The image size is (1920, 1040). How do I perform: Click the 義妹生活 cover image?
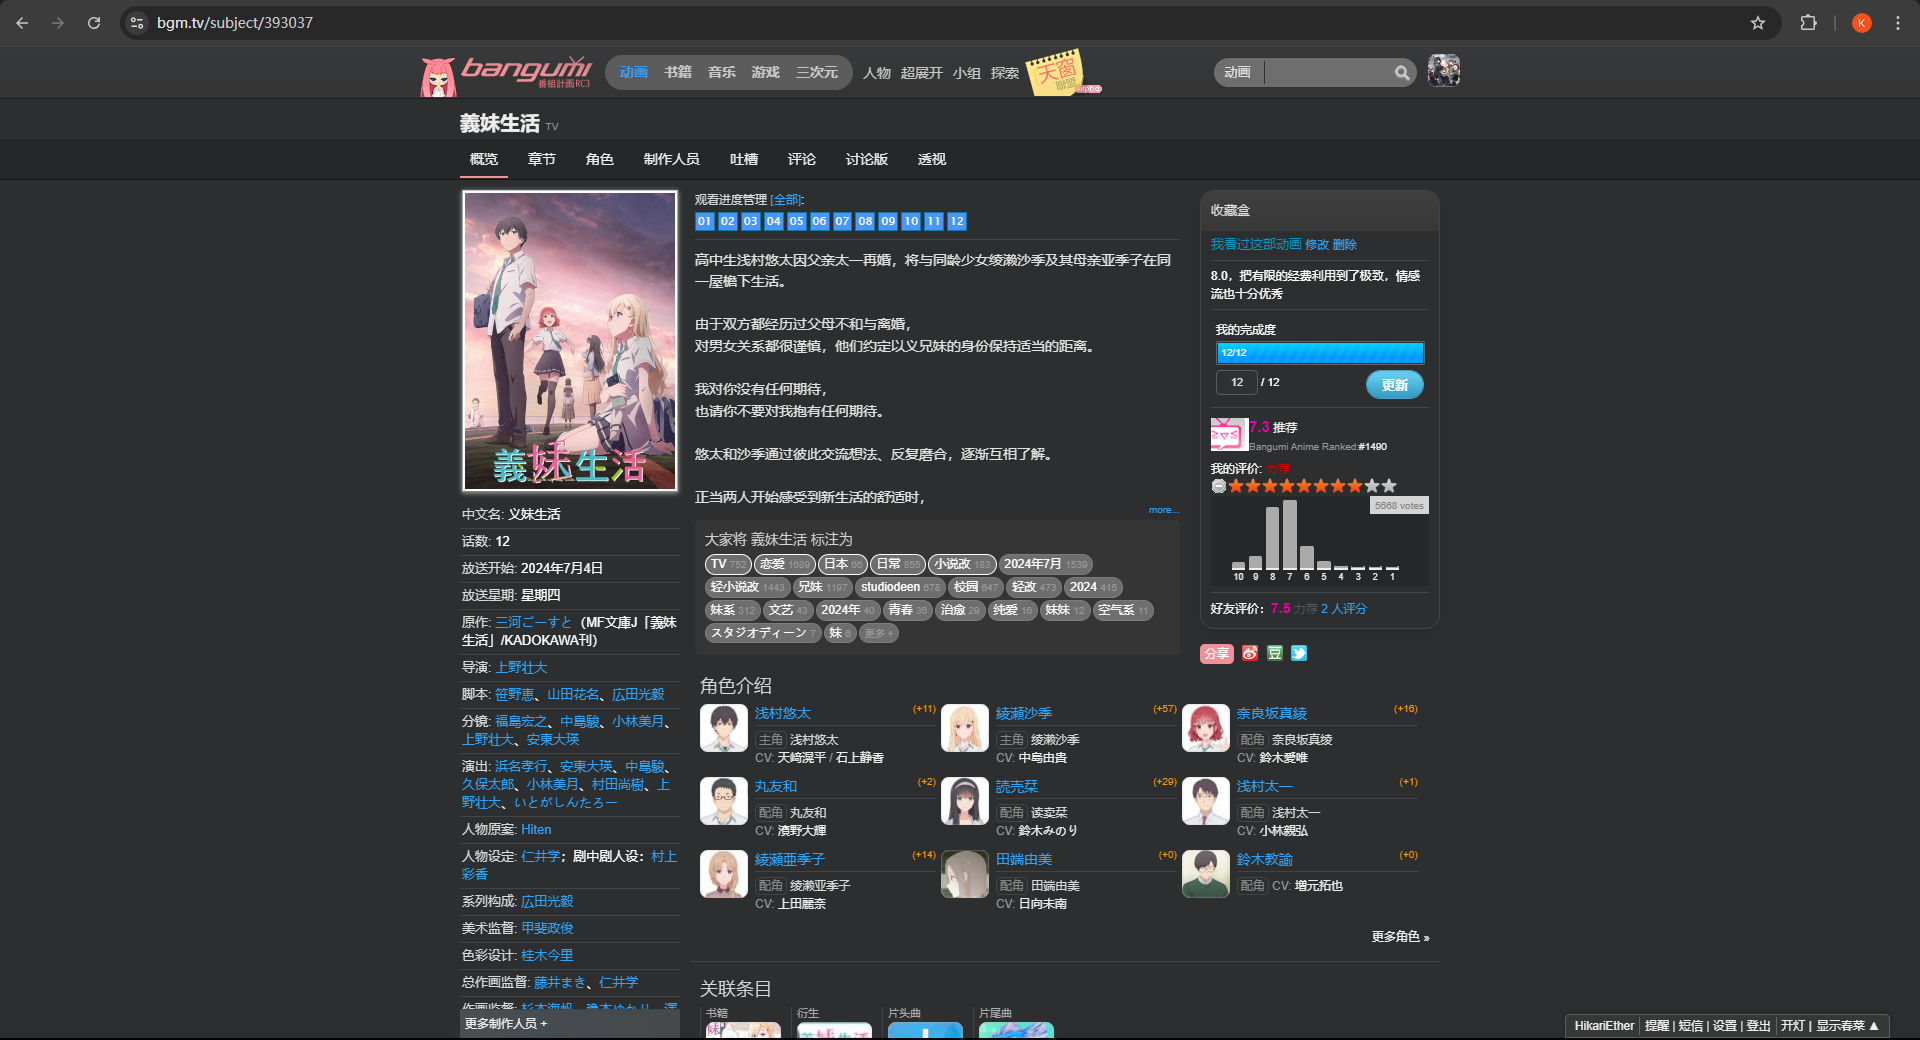(570, 341)
